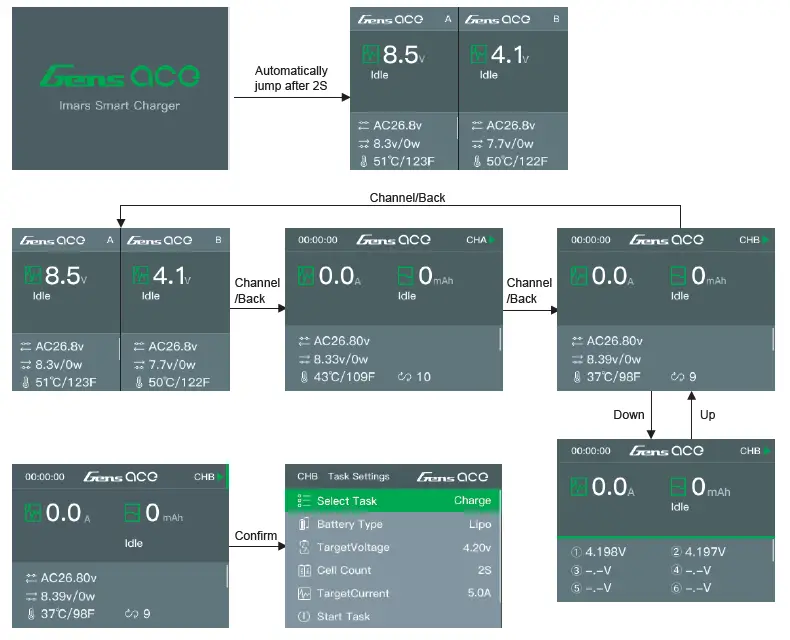Click the Idle status on CHA screen
This screenshot has width=790, height=640.
click(407, 296)
